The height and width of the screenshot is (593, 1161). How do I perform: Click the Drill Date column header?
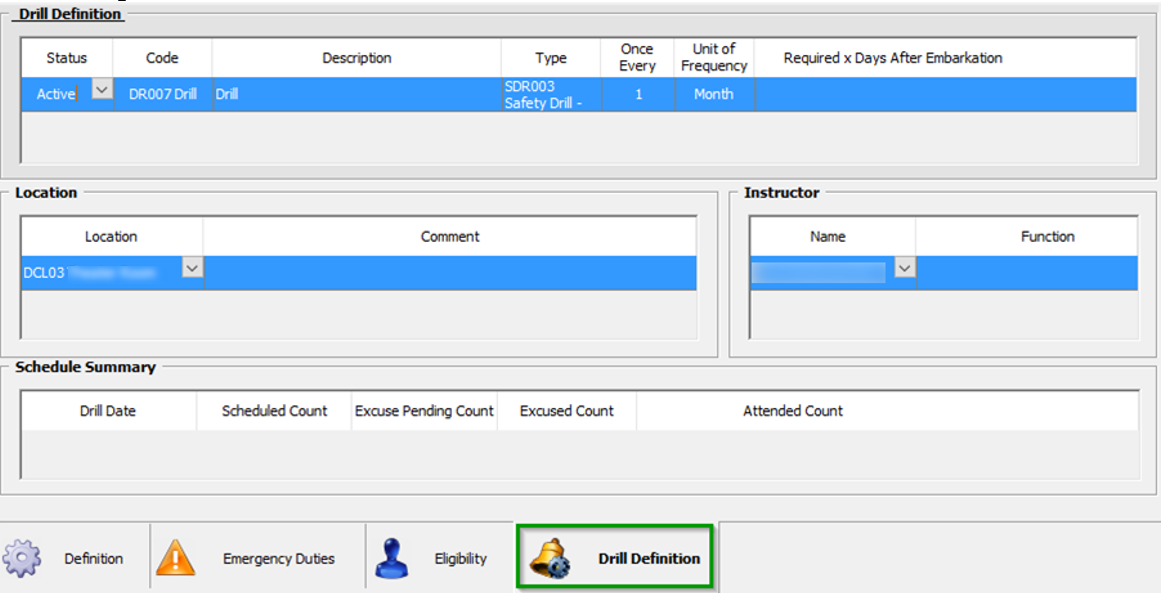107,410
